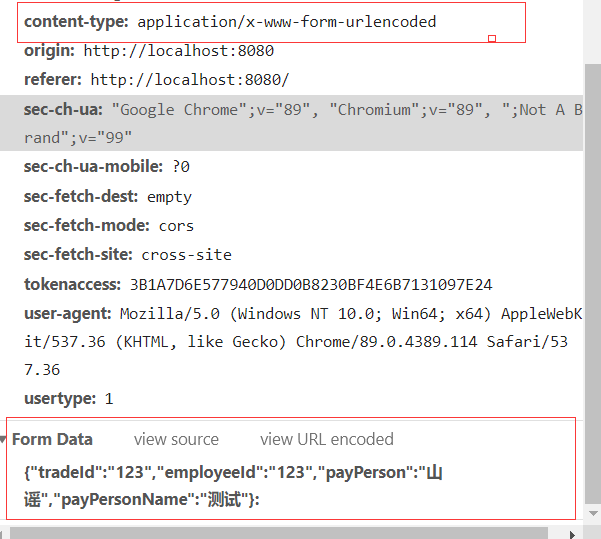The height and width of the screenshot is (539, 601).
Task: Select the sec-ch-ua-mobile header row
Action: click(x=107, y=167)
